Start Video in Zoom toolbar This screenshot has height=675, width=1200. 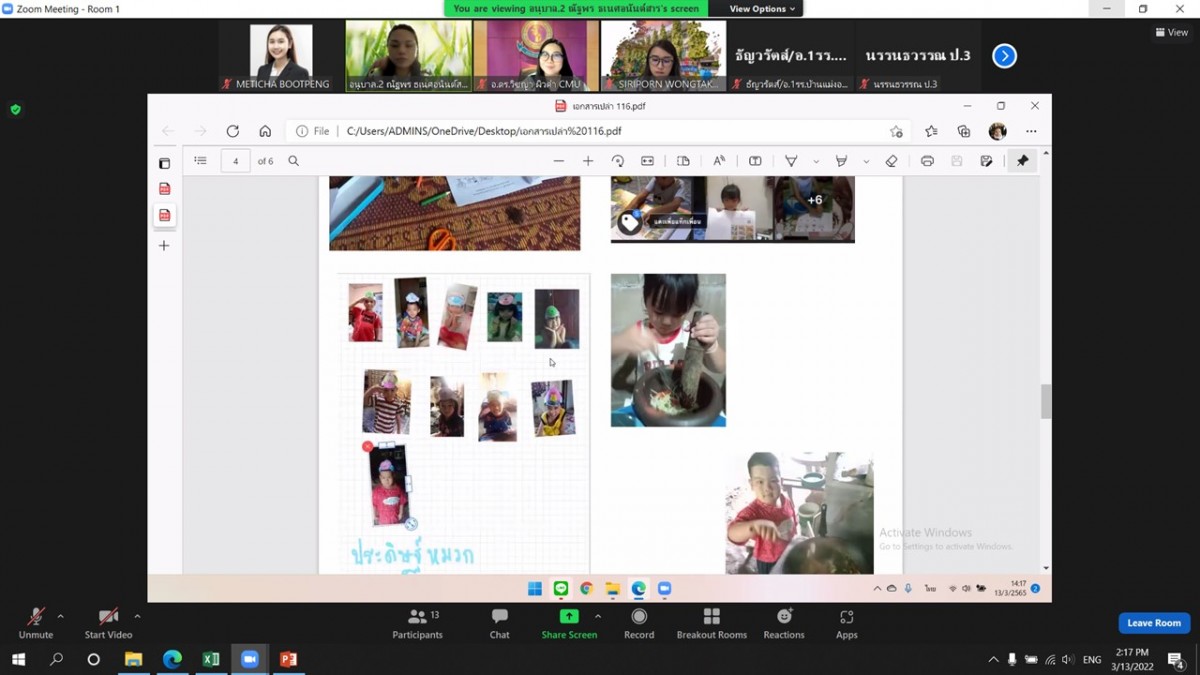(108, 622)
